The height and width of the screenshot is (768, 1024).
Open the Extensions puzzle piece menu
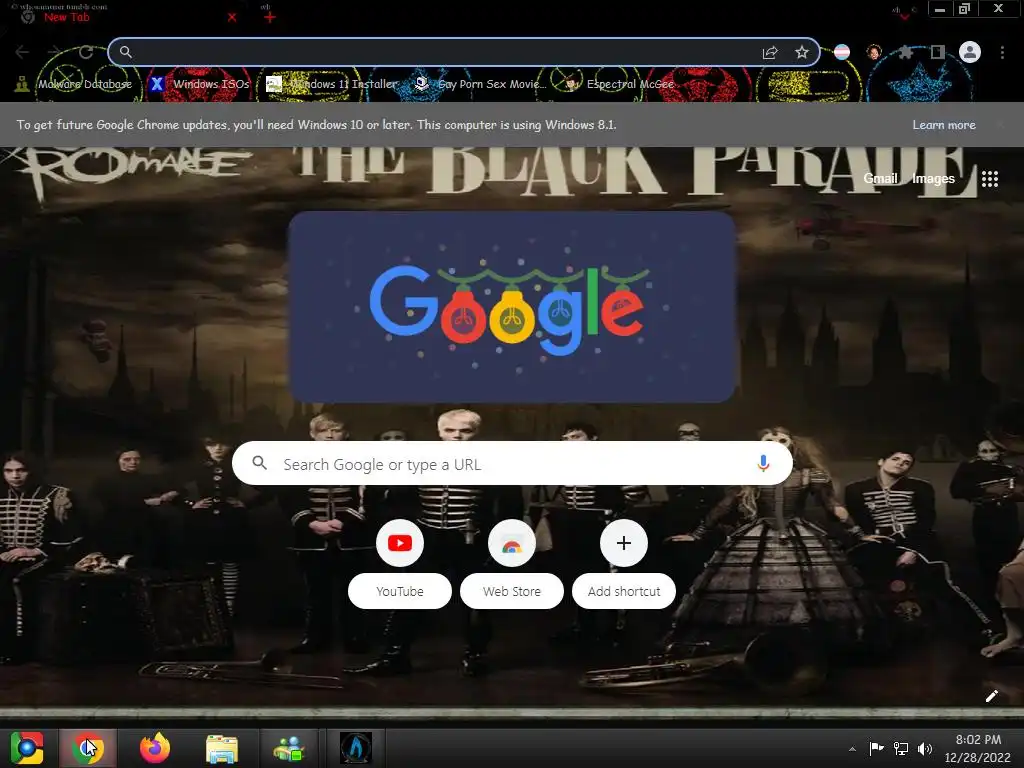click(905, 52)
